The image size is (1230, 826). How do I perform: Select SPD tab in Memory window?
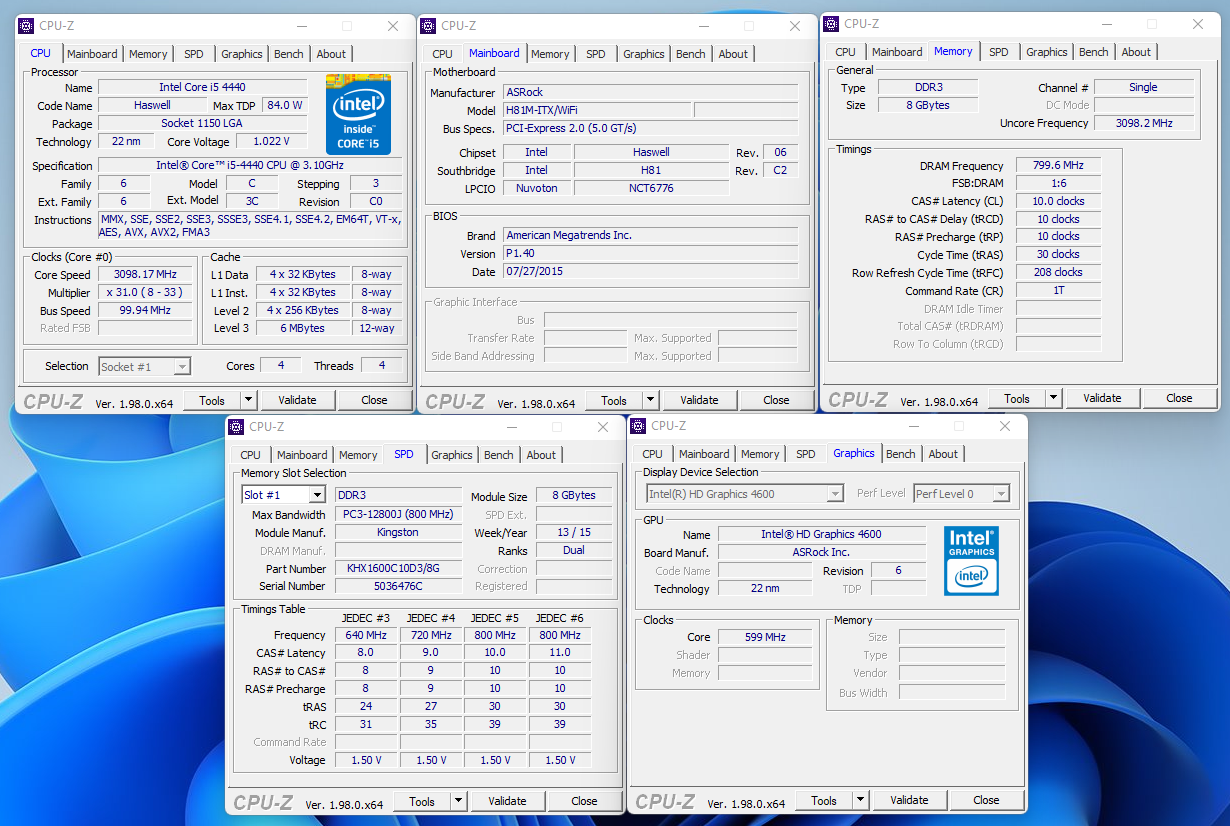pyautogui.click(x=999, y=52)
